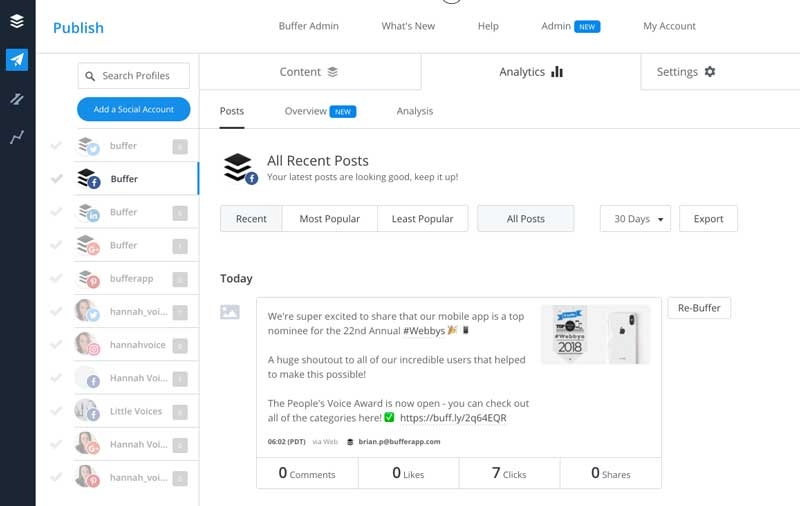Select the hannahvoice Instagram profile avatar
Viewport: 800px width, 506px height.
coord(87,344)
